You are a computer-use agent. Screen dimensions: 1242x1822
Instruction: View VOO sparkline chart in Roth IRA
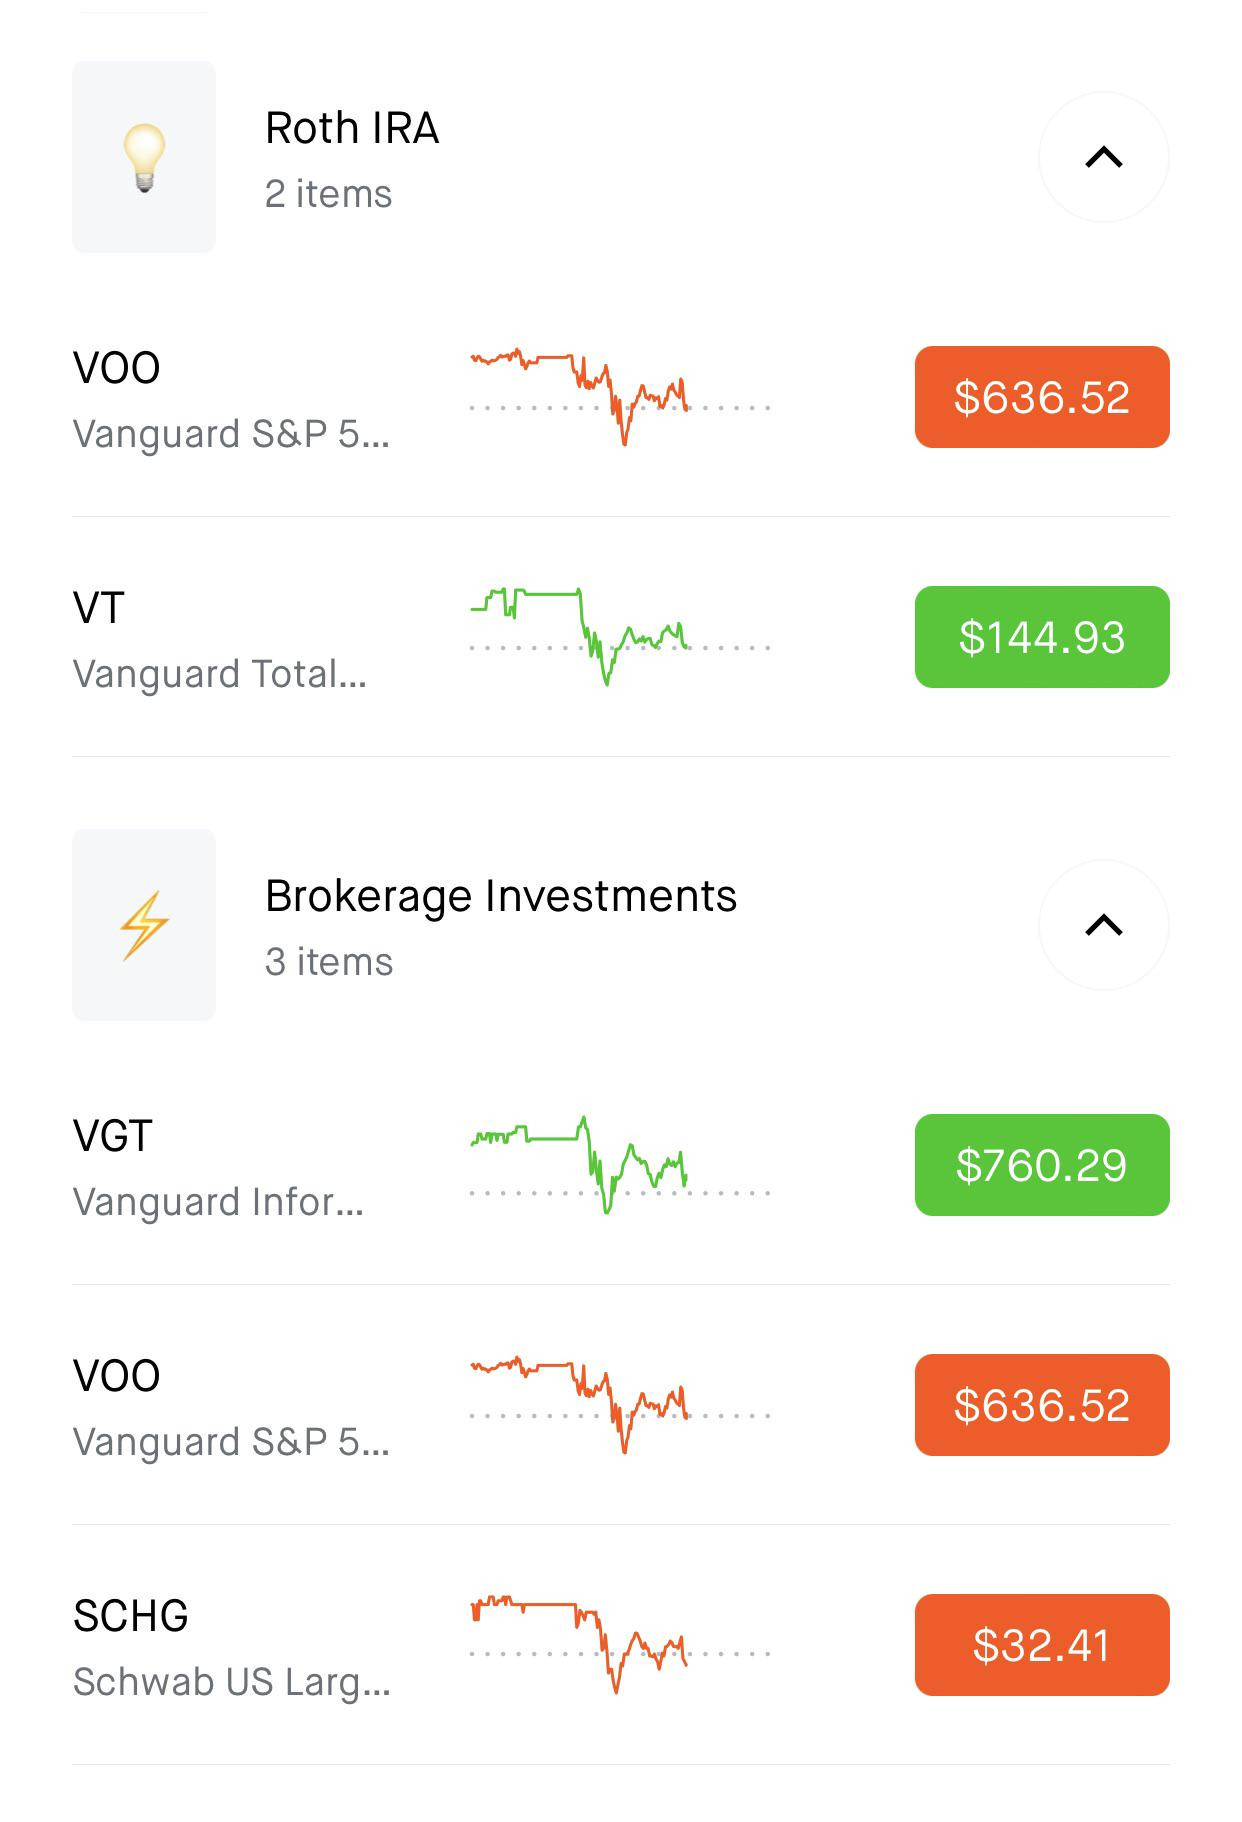(x=620, y=397)
